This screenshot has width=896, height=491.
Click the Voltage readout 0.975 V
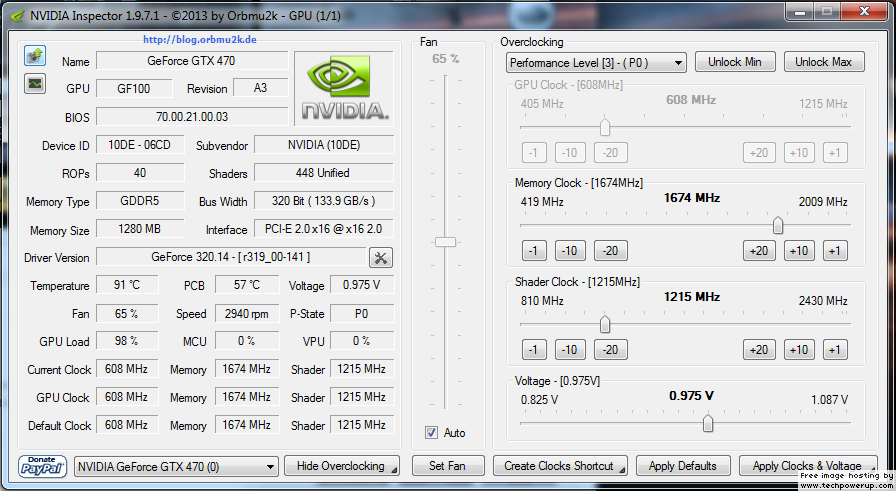[362, 285]
